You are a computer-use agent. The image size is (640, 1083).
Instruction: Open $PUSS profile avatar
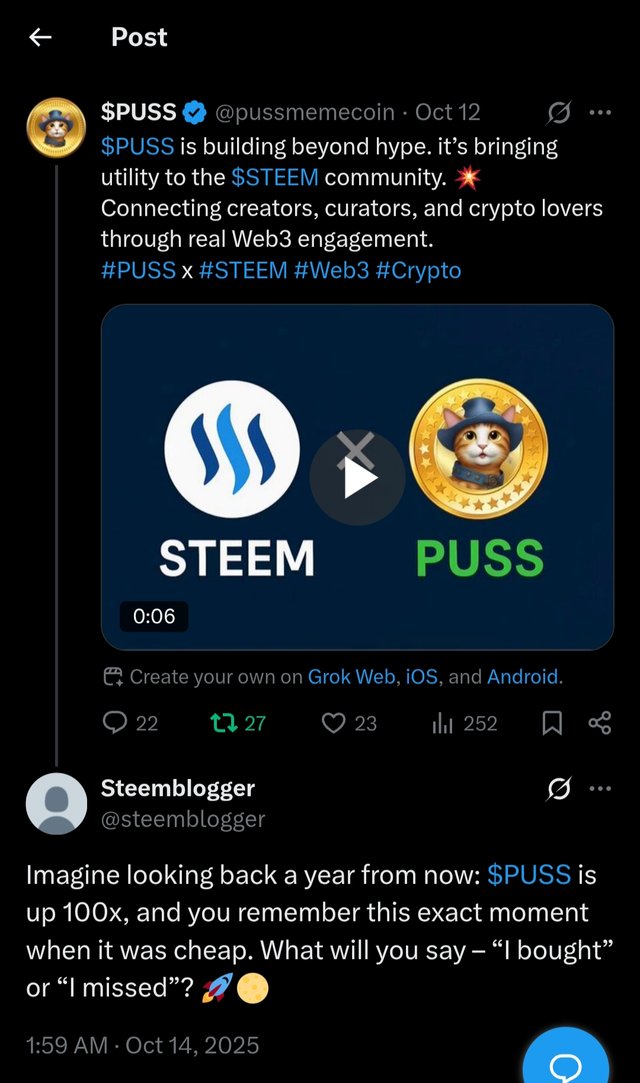coord(56,128)
